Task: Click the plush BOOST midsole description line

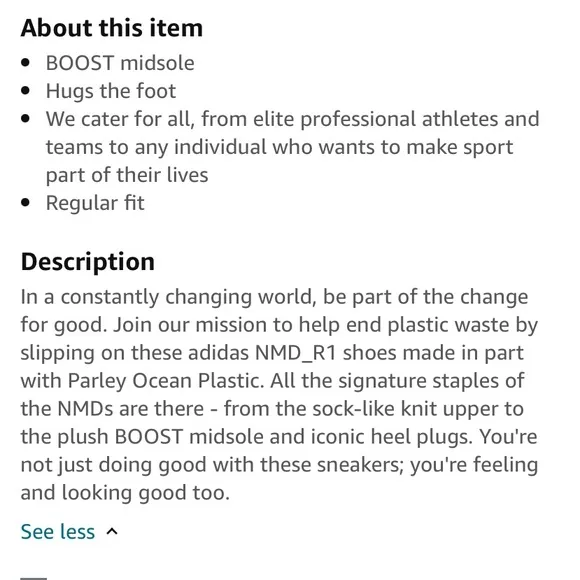Action: 279,437
